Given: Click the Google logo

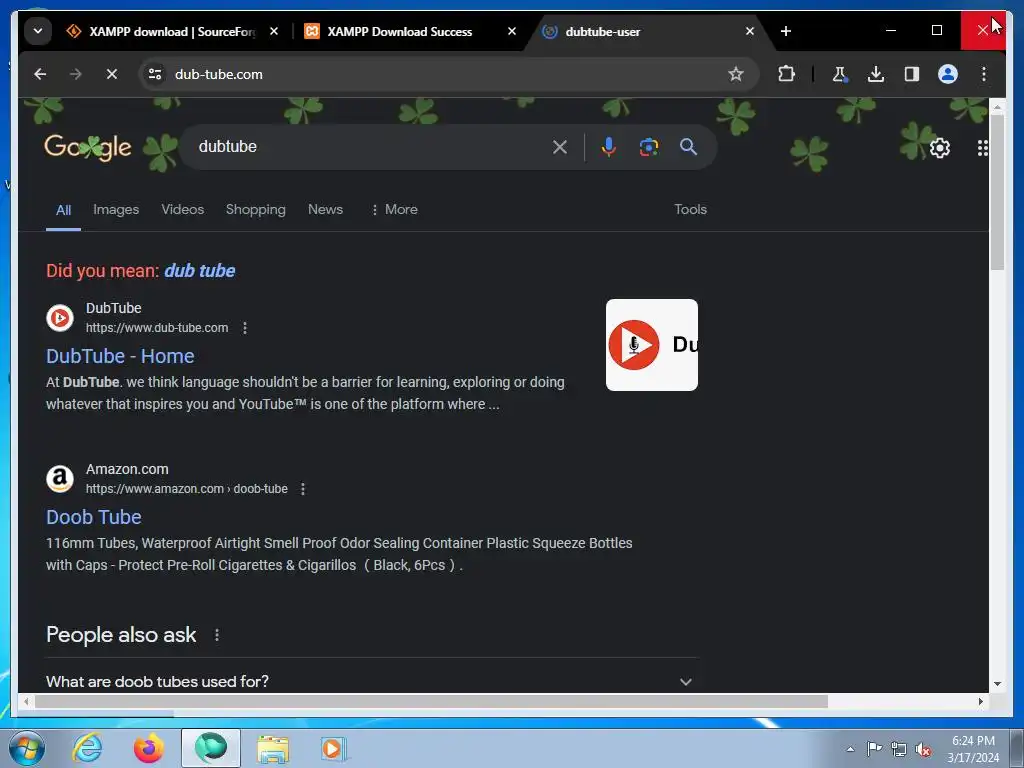Looking at the screenshot, I should pos(88,148).
